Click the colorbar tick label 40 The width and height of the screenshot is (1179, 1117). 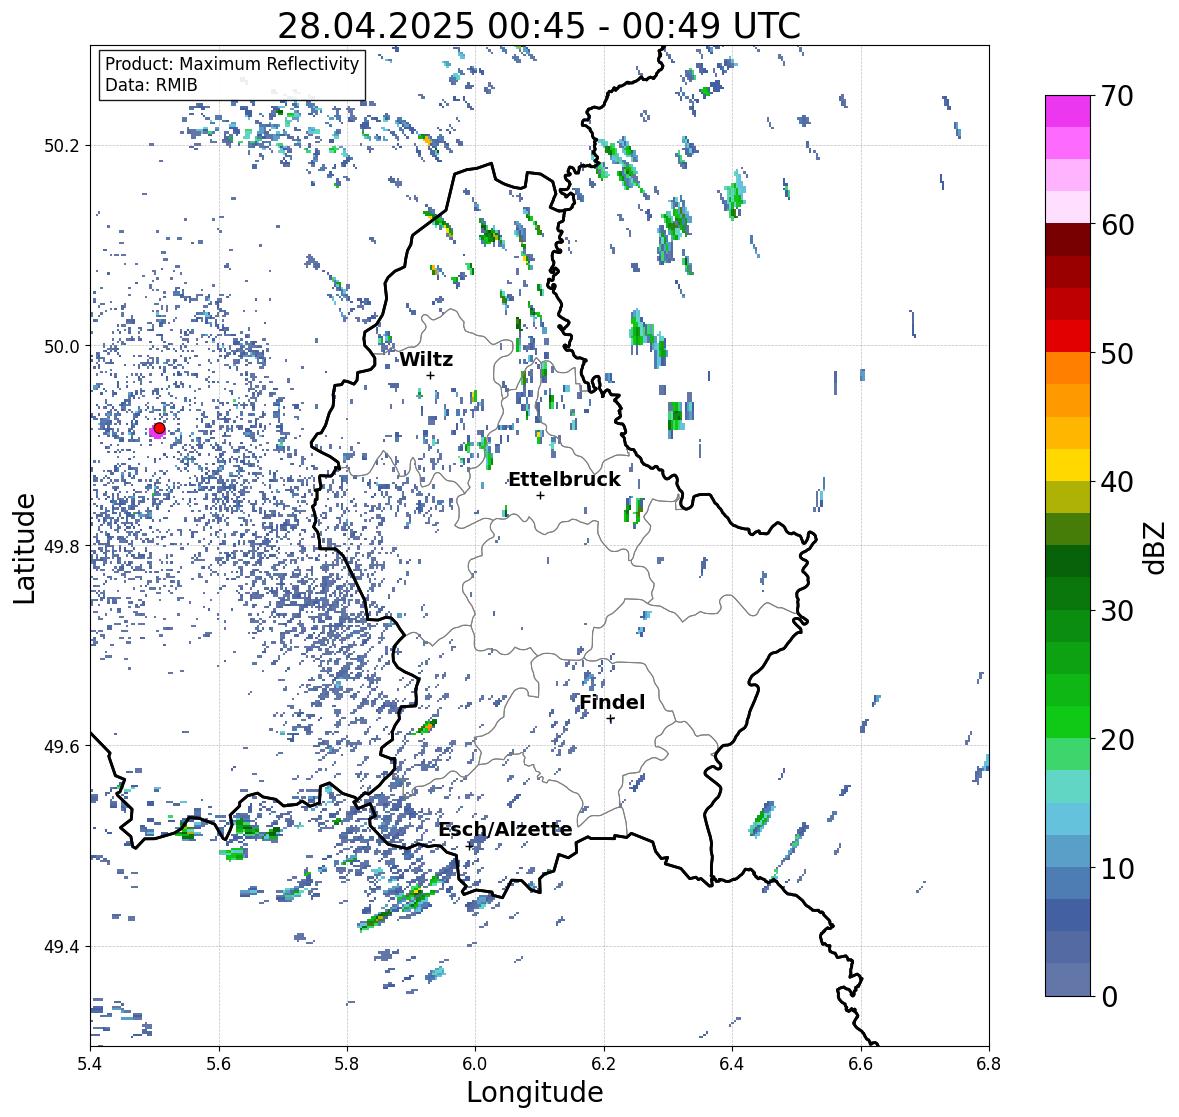pos(1117,482)
